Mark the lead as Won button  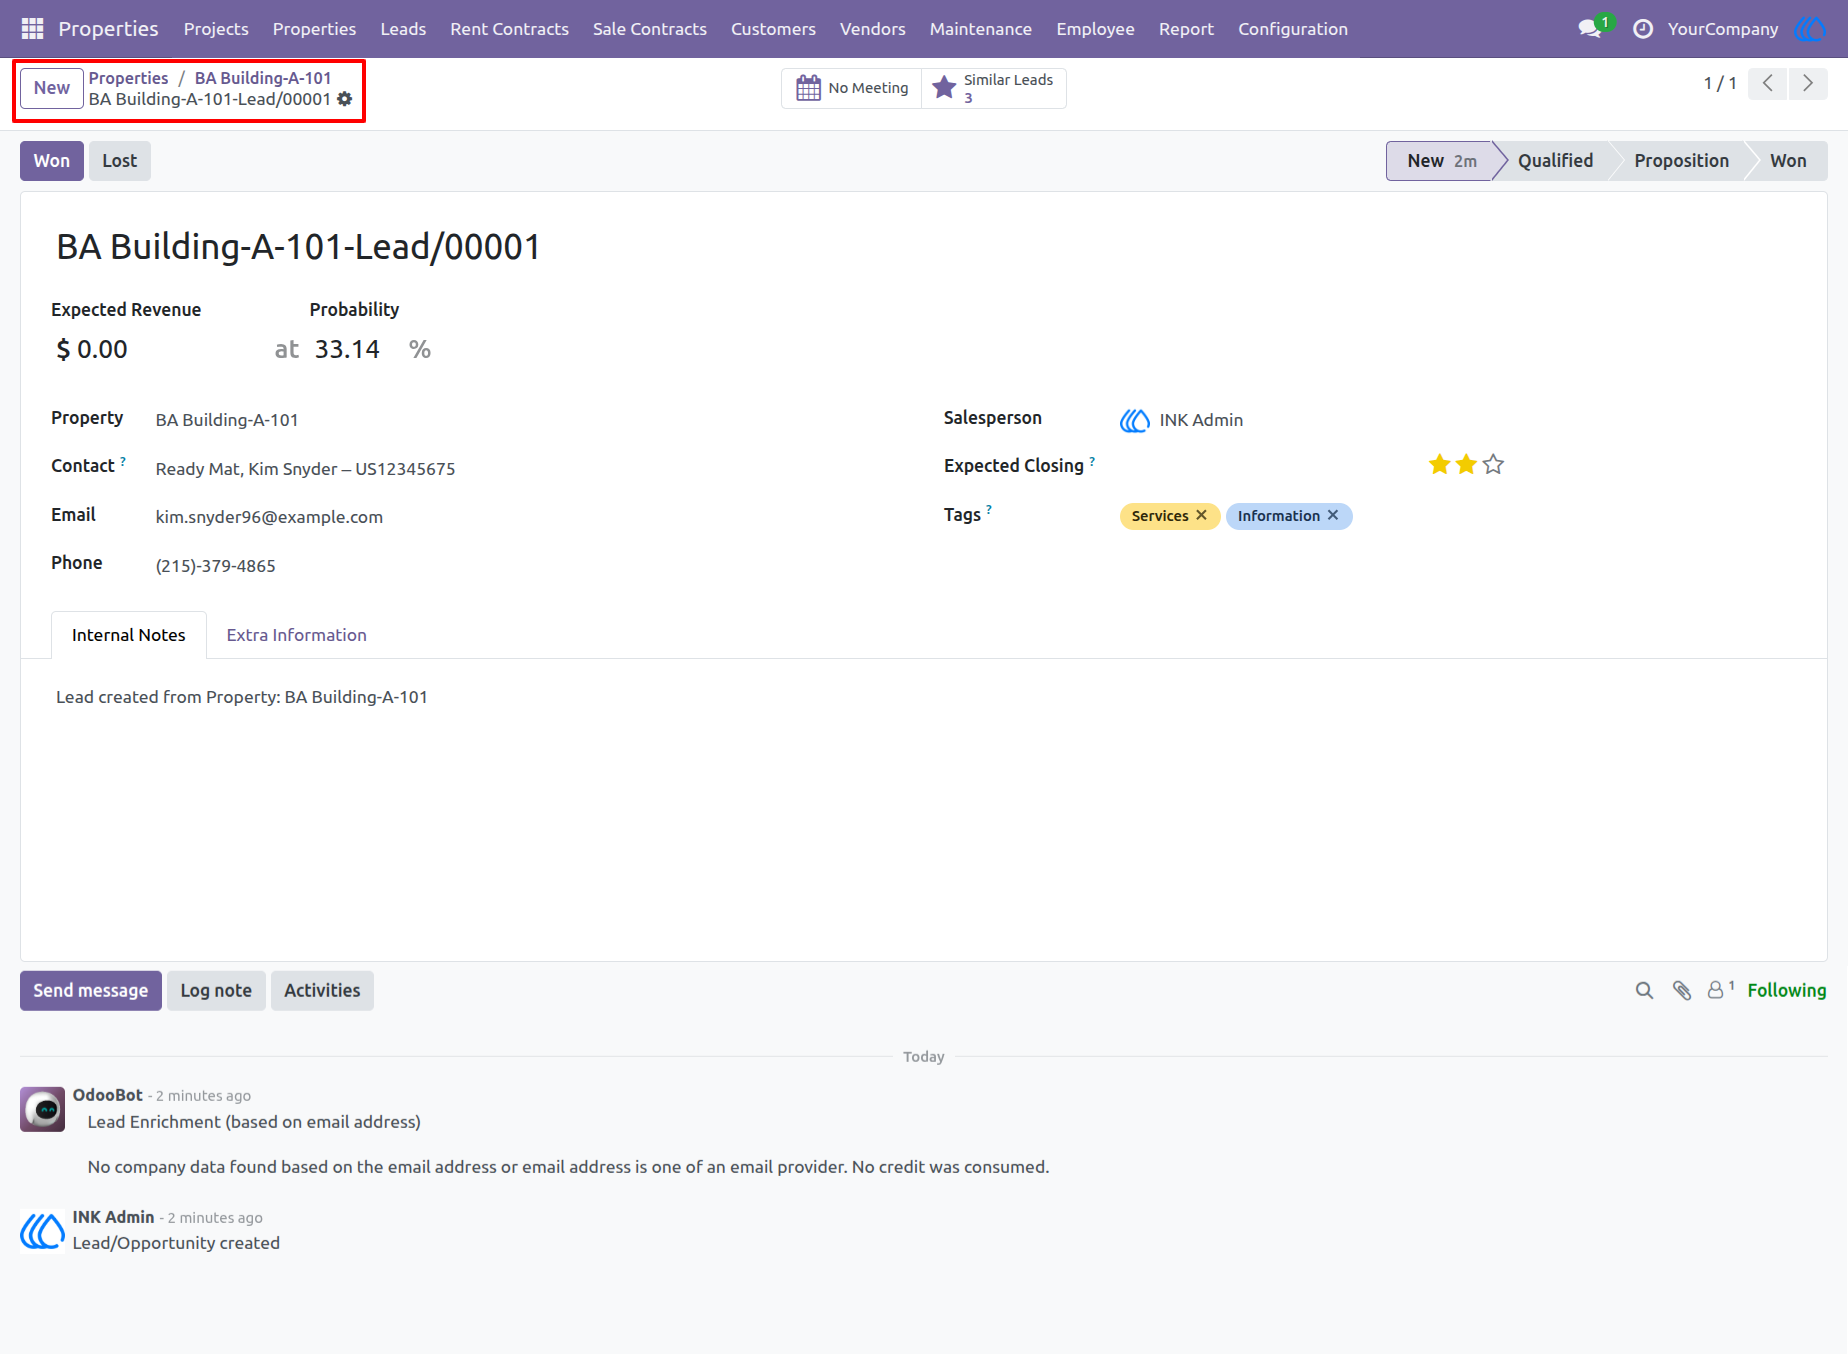[52, 161]
